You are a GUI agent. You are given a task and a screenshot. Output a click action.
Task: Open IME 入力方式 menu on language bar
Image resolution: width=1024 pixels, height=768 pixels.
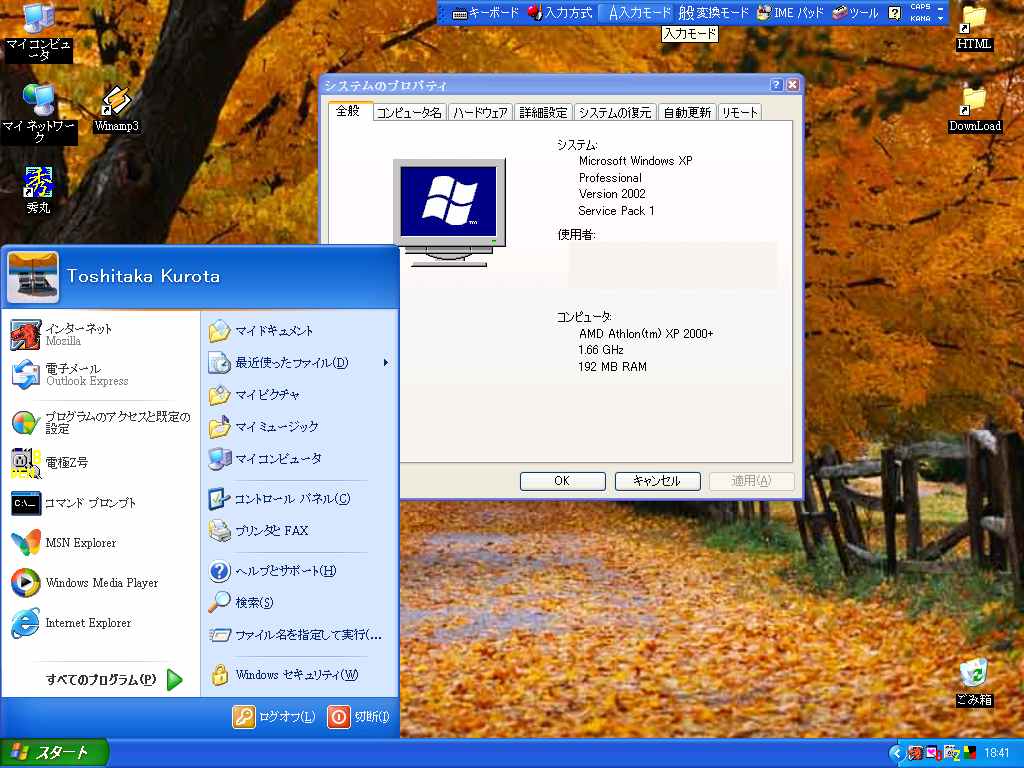(560, 12)
